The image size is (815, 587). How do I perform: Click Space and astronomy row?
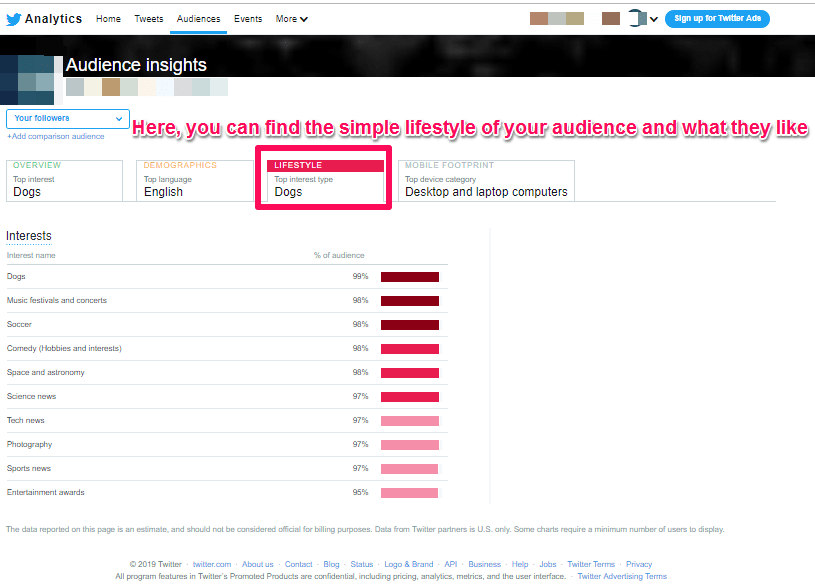coord(227,373)
